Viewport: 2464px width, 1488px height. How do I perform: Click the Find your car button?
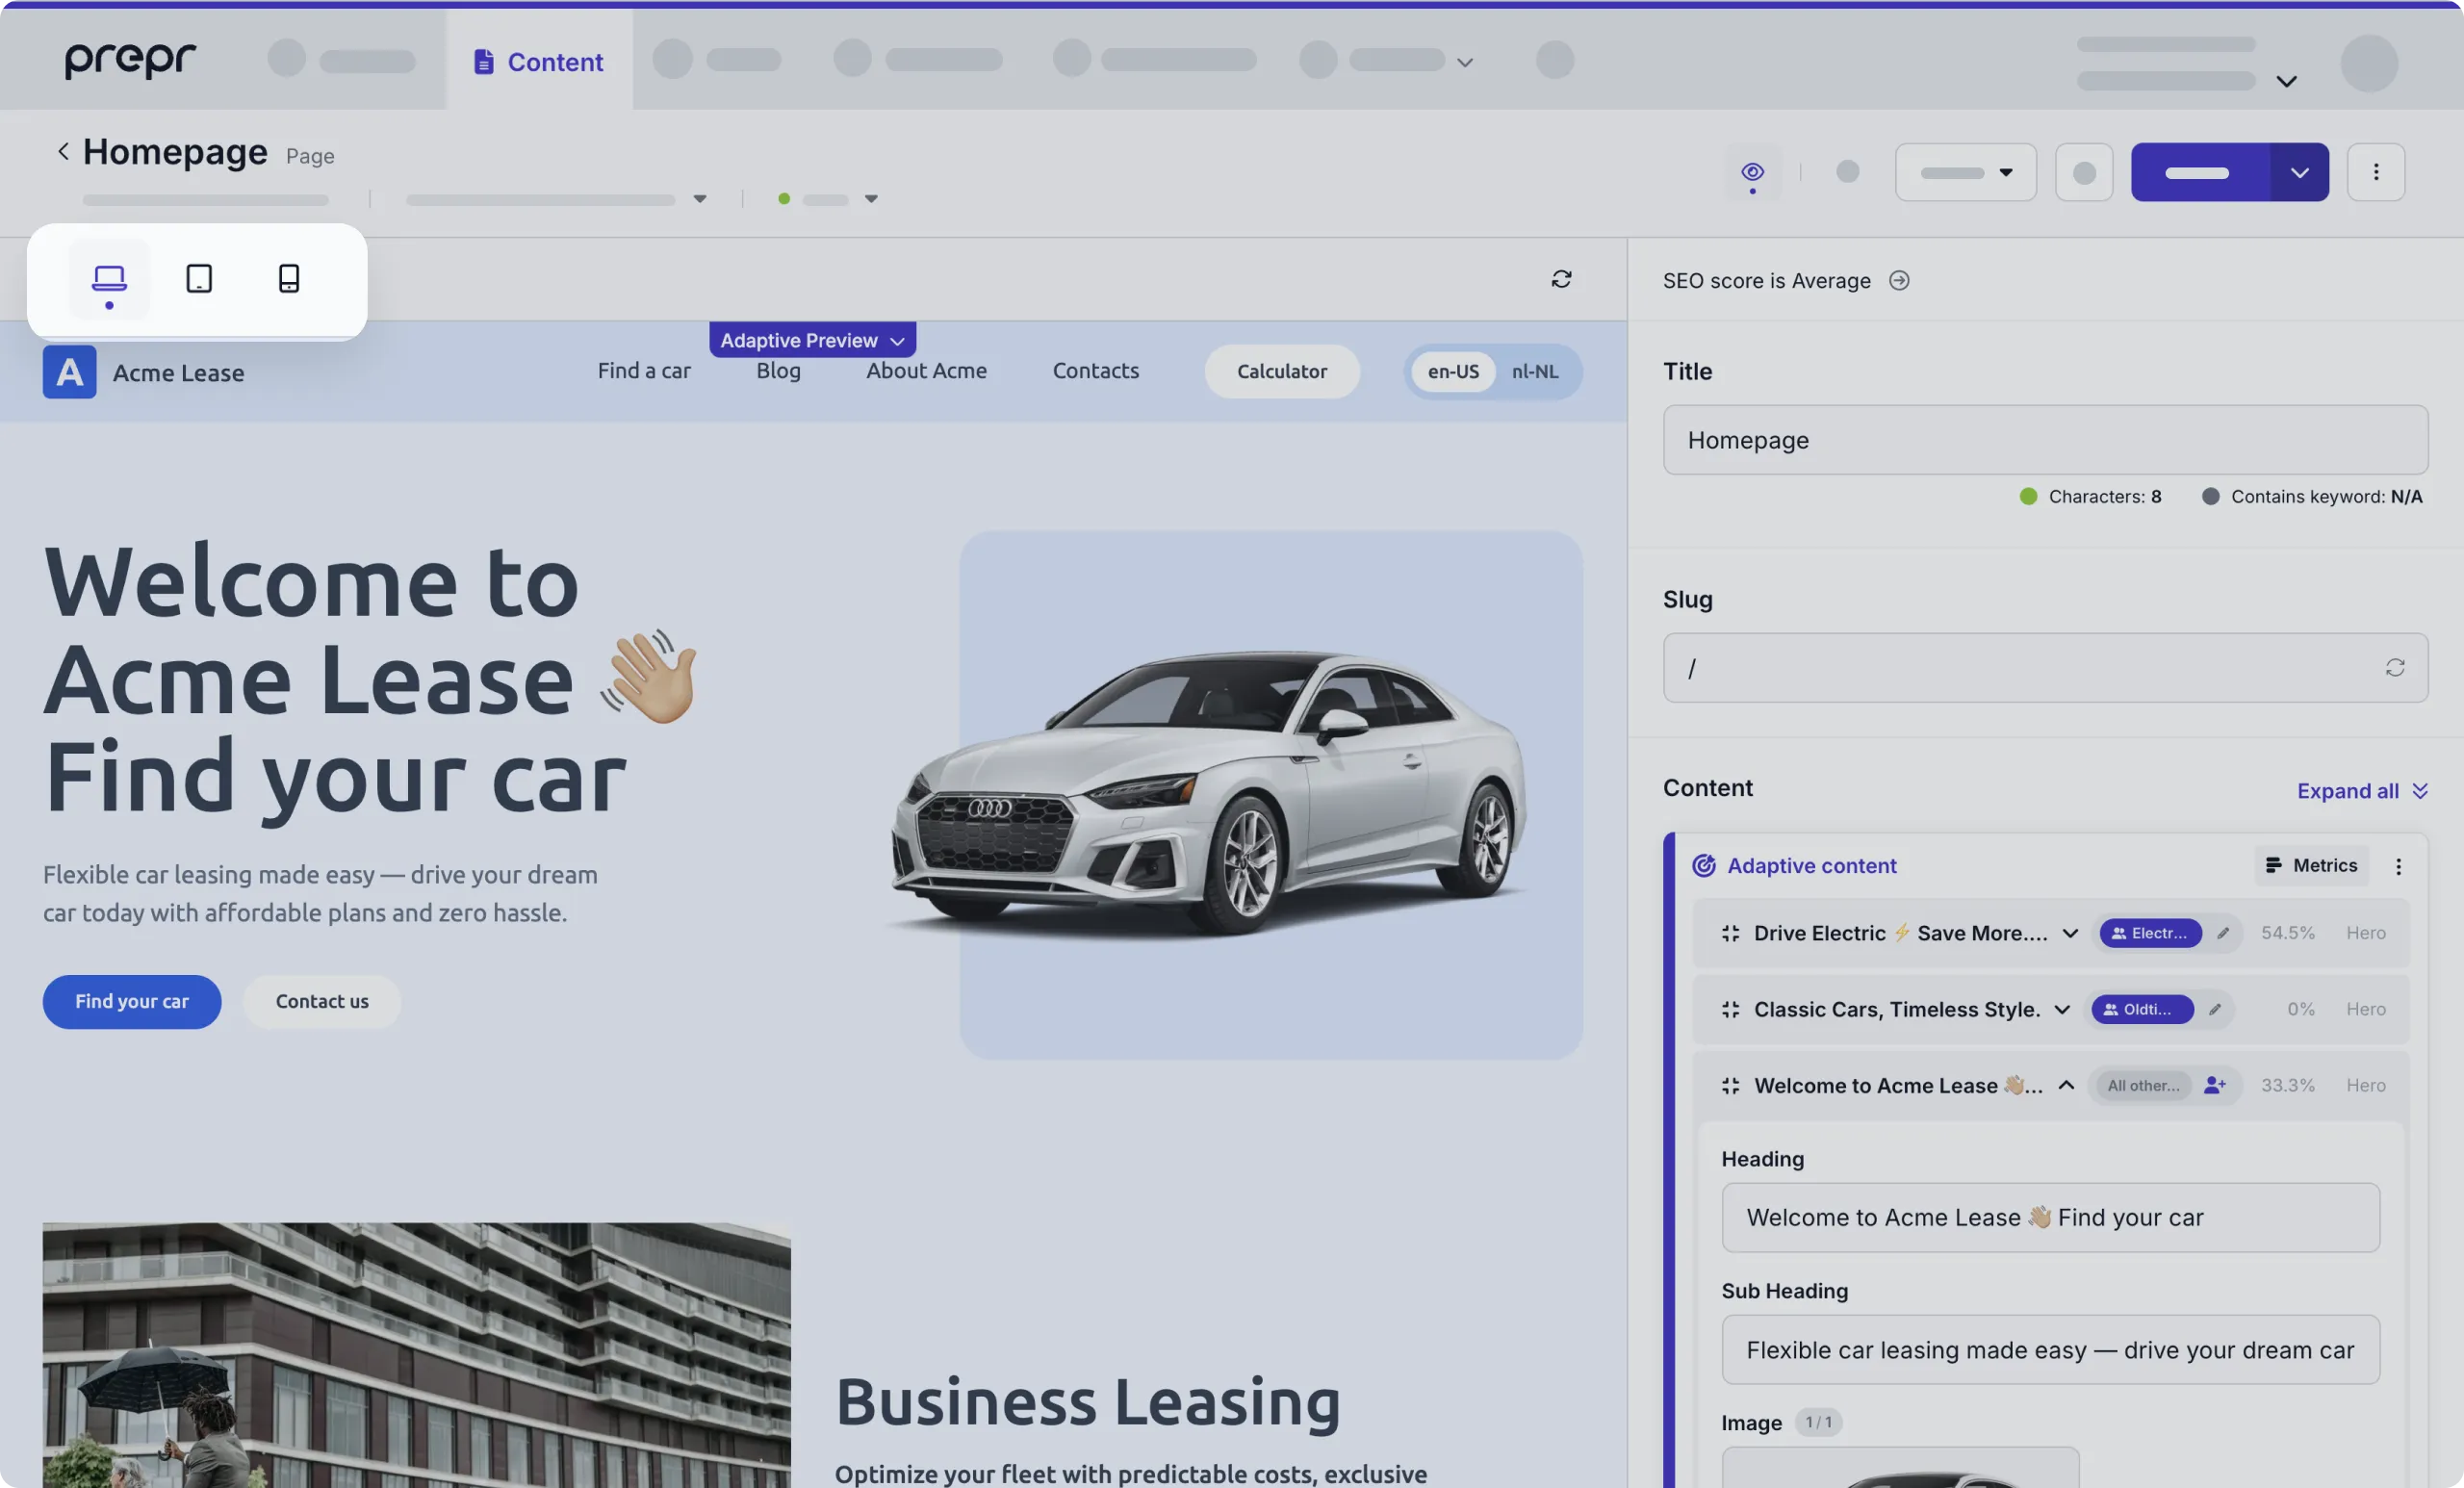pyautogui.click(x=132, y=1002)
